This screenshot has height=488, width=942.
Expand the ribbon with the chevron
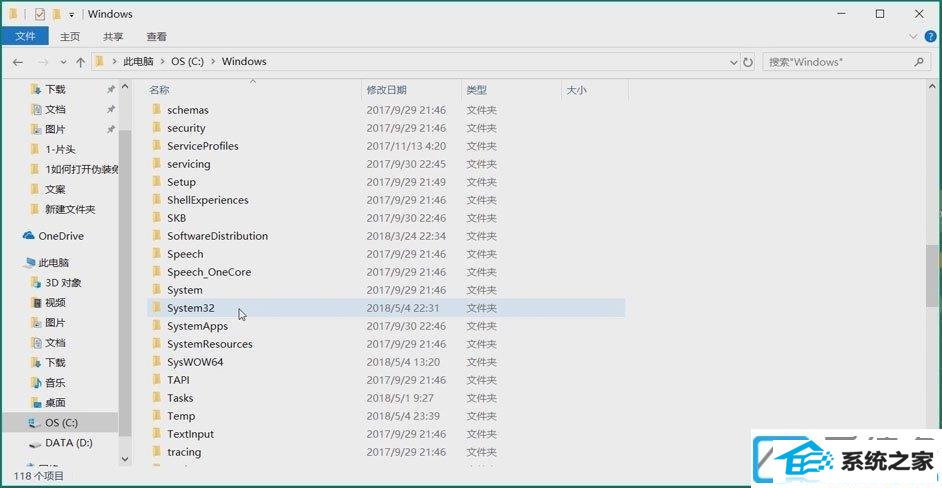[x=914, y=37]
